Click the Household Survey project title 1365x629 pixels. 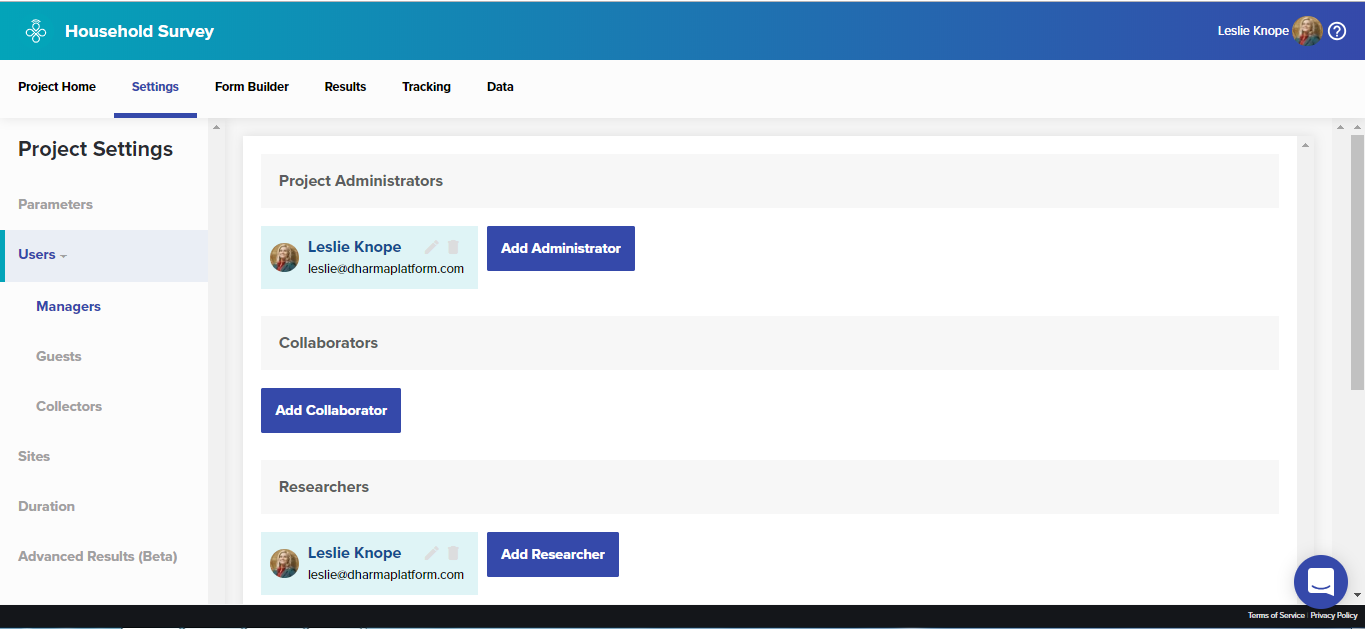[139, 31]
